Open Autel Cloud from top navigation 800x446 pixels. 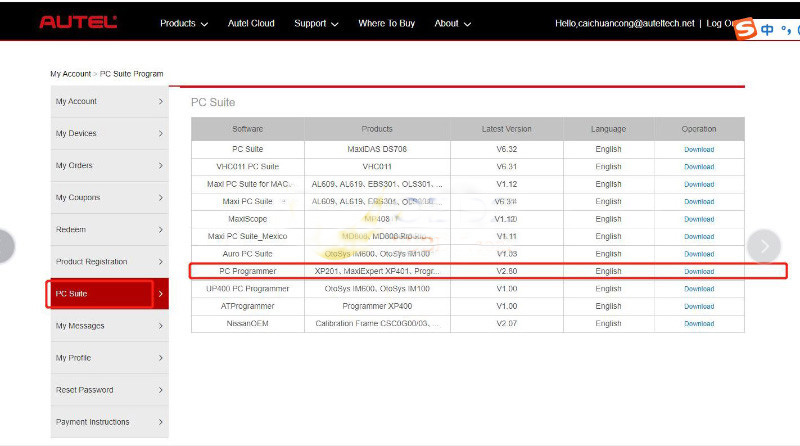coord(251,23)
